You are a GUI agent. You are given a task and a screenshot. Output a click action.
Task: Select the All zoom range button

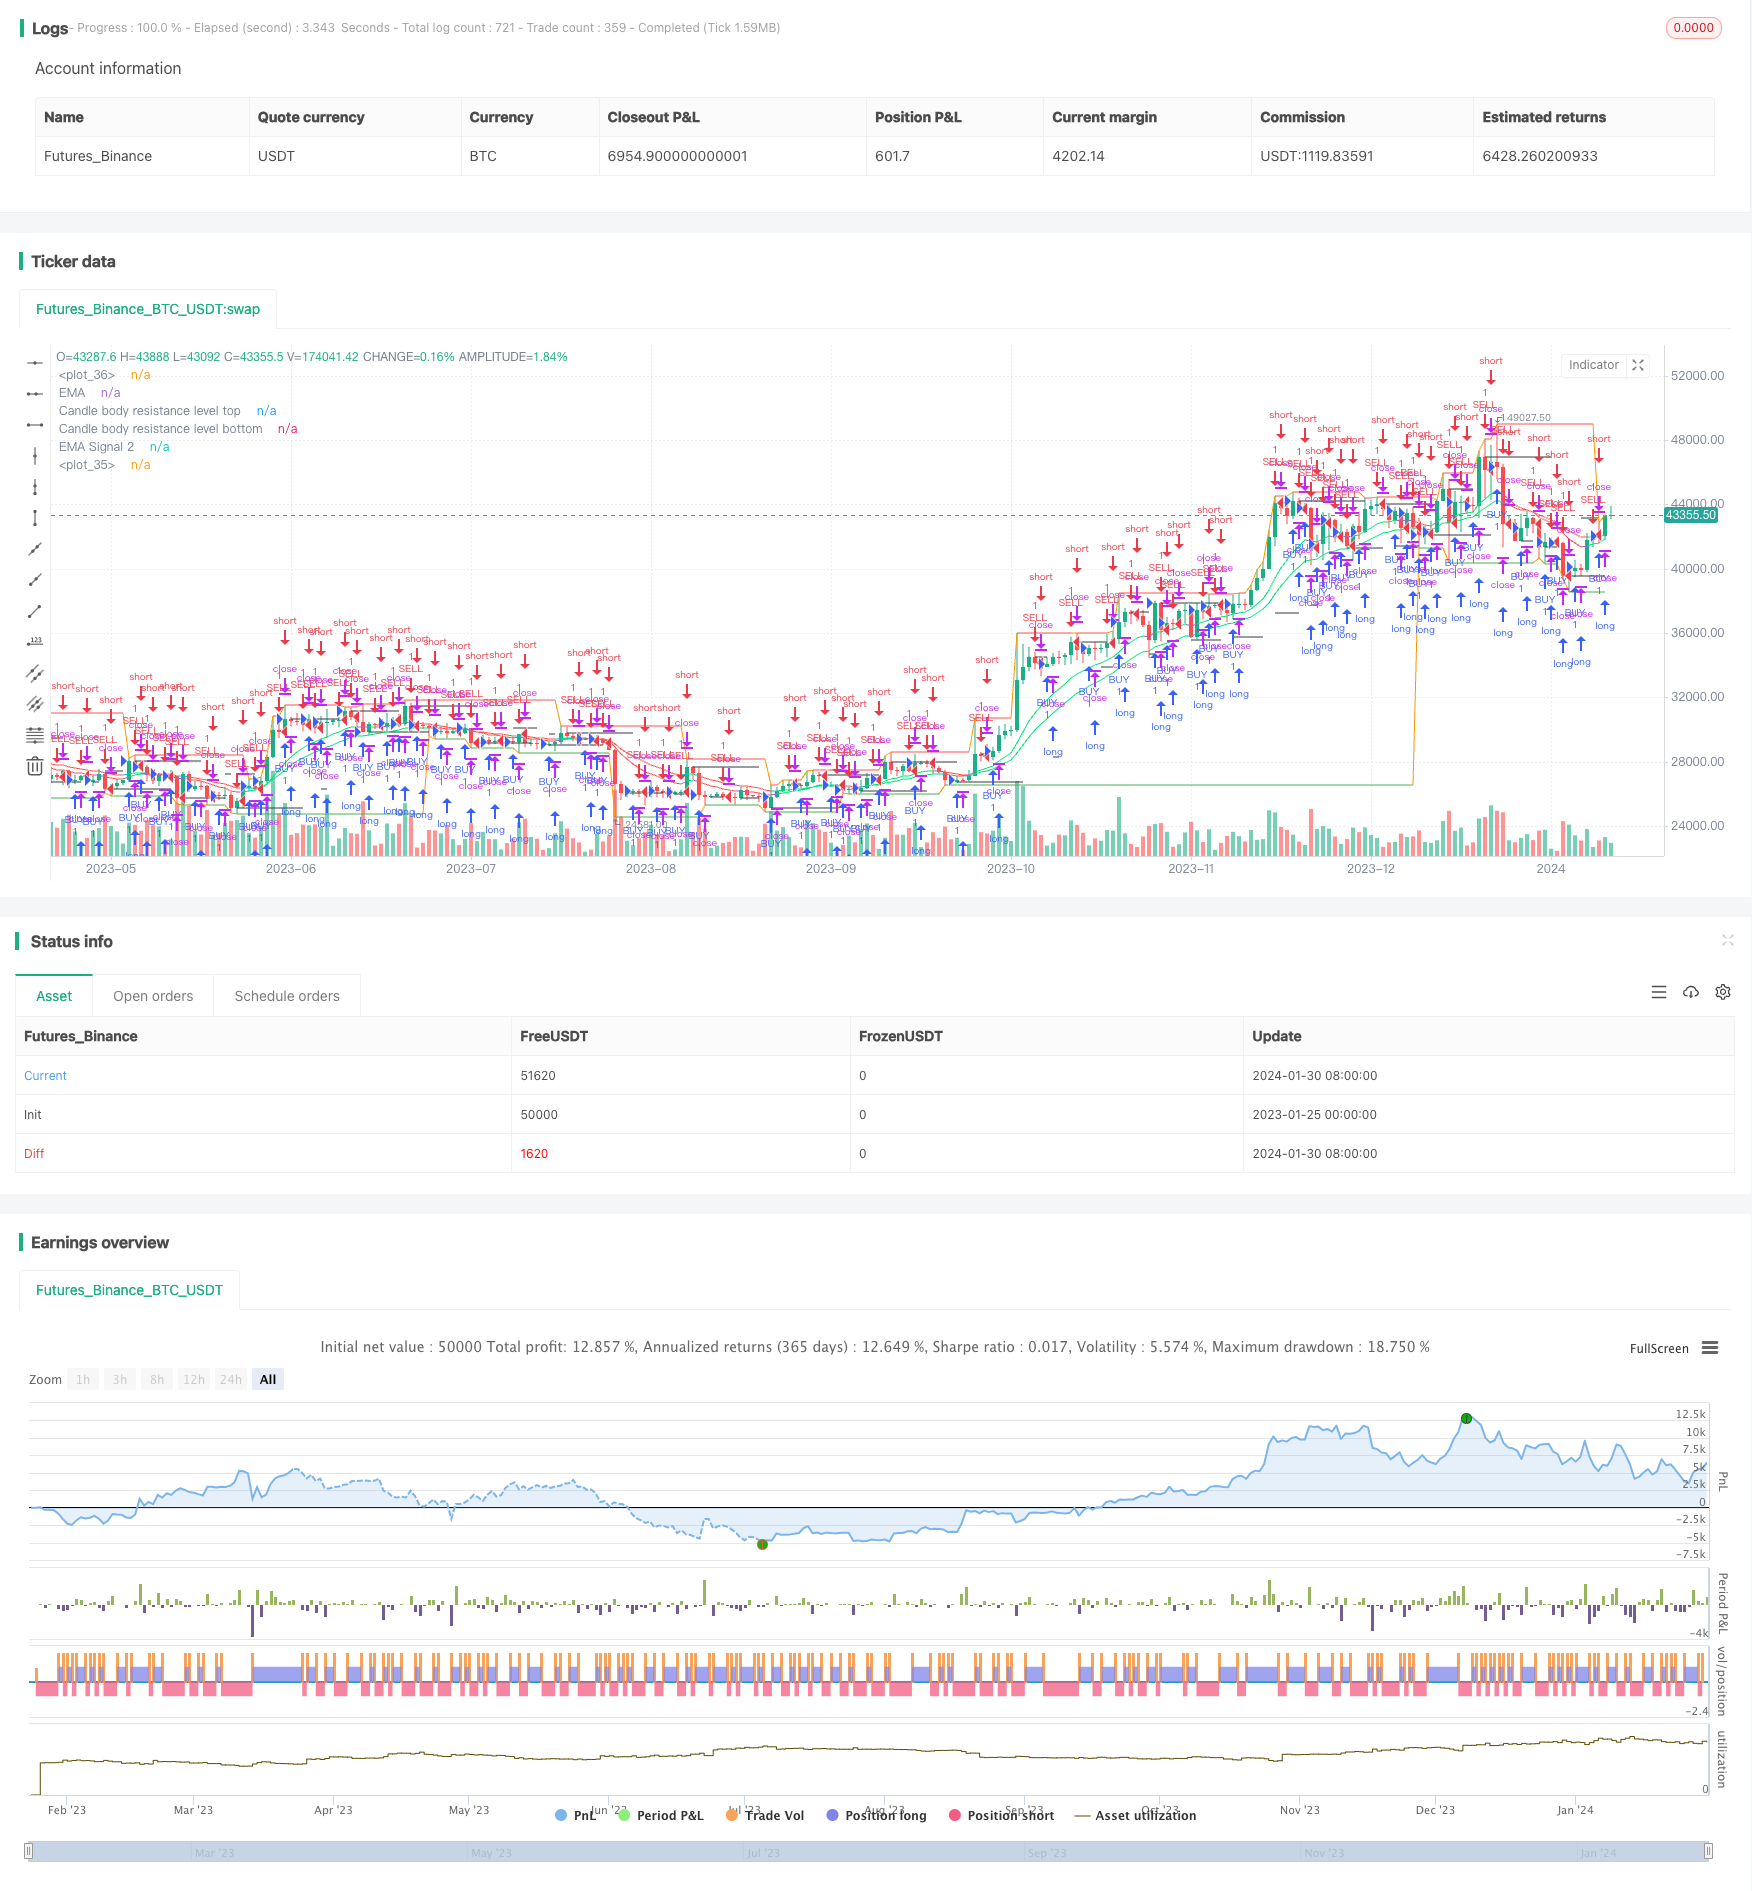coord(268,1379)
